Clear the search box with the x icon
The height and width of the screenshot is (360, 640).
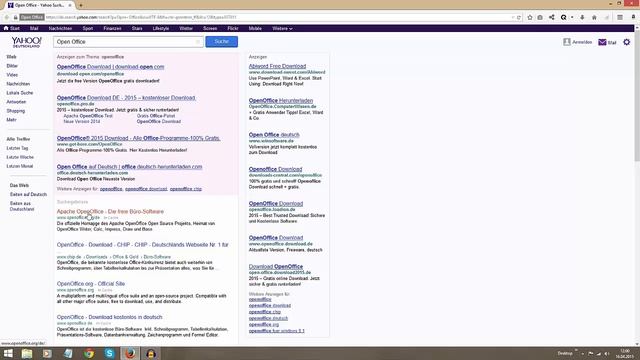click(198, 42)
